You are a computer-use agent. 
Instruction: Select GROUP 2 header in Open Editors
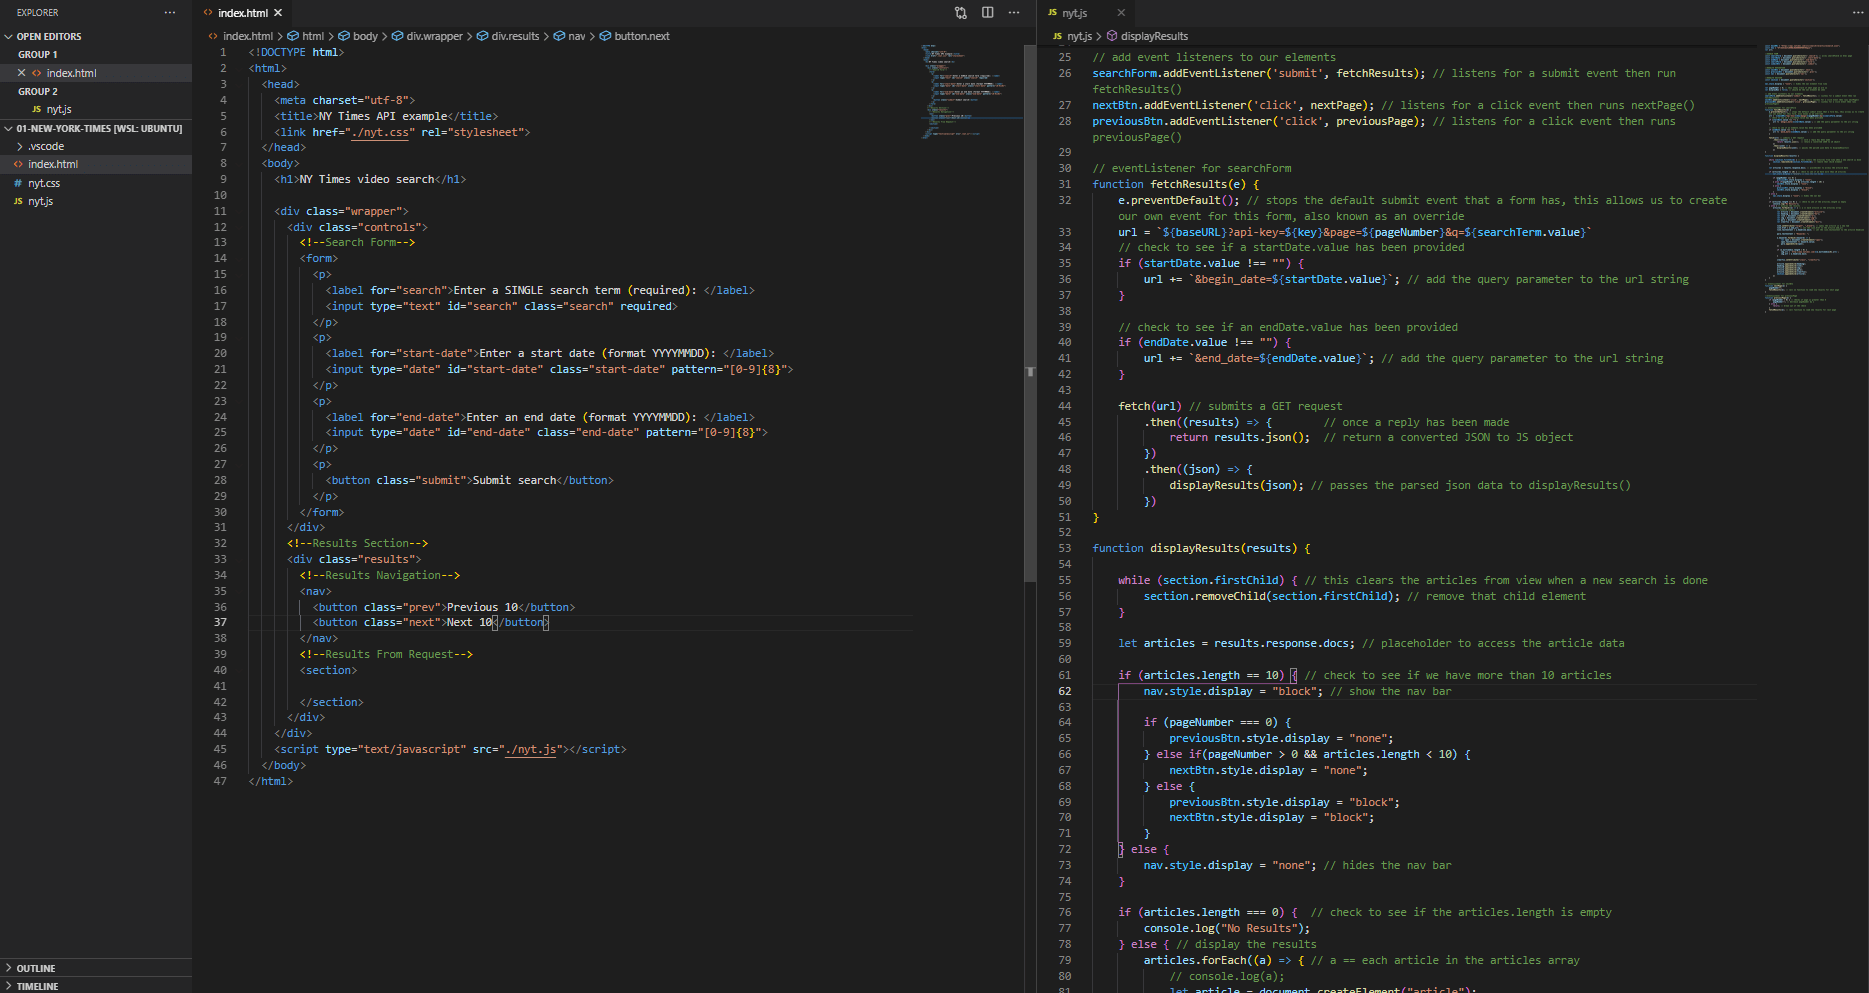coord(38,91)
